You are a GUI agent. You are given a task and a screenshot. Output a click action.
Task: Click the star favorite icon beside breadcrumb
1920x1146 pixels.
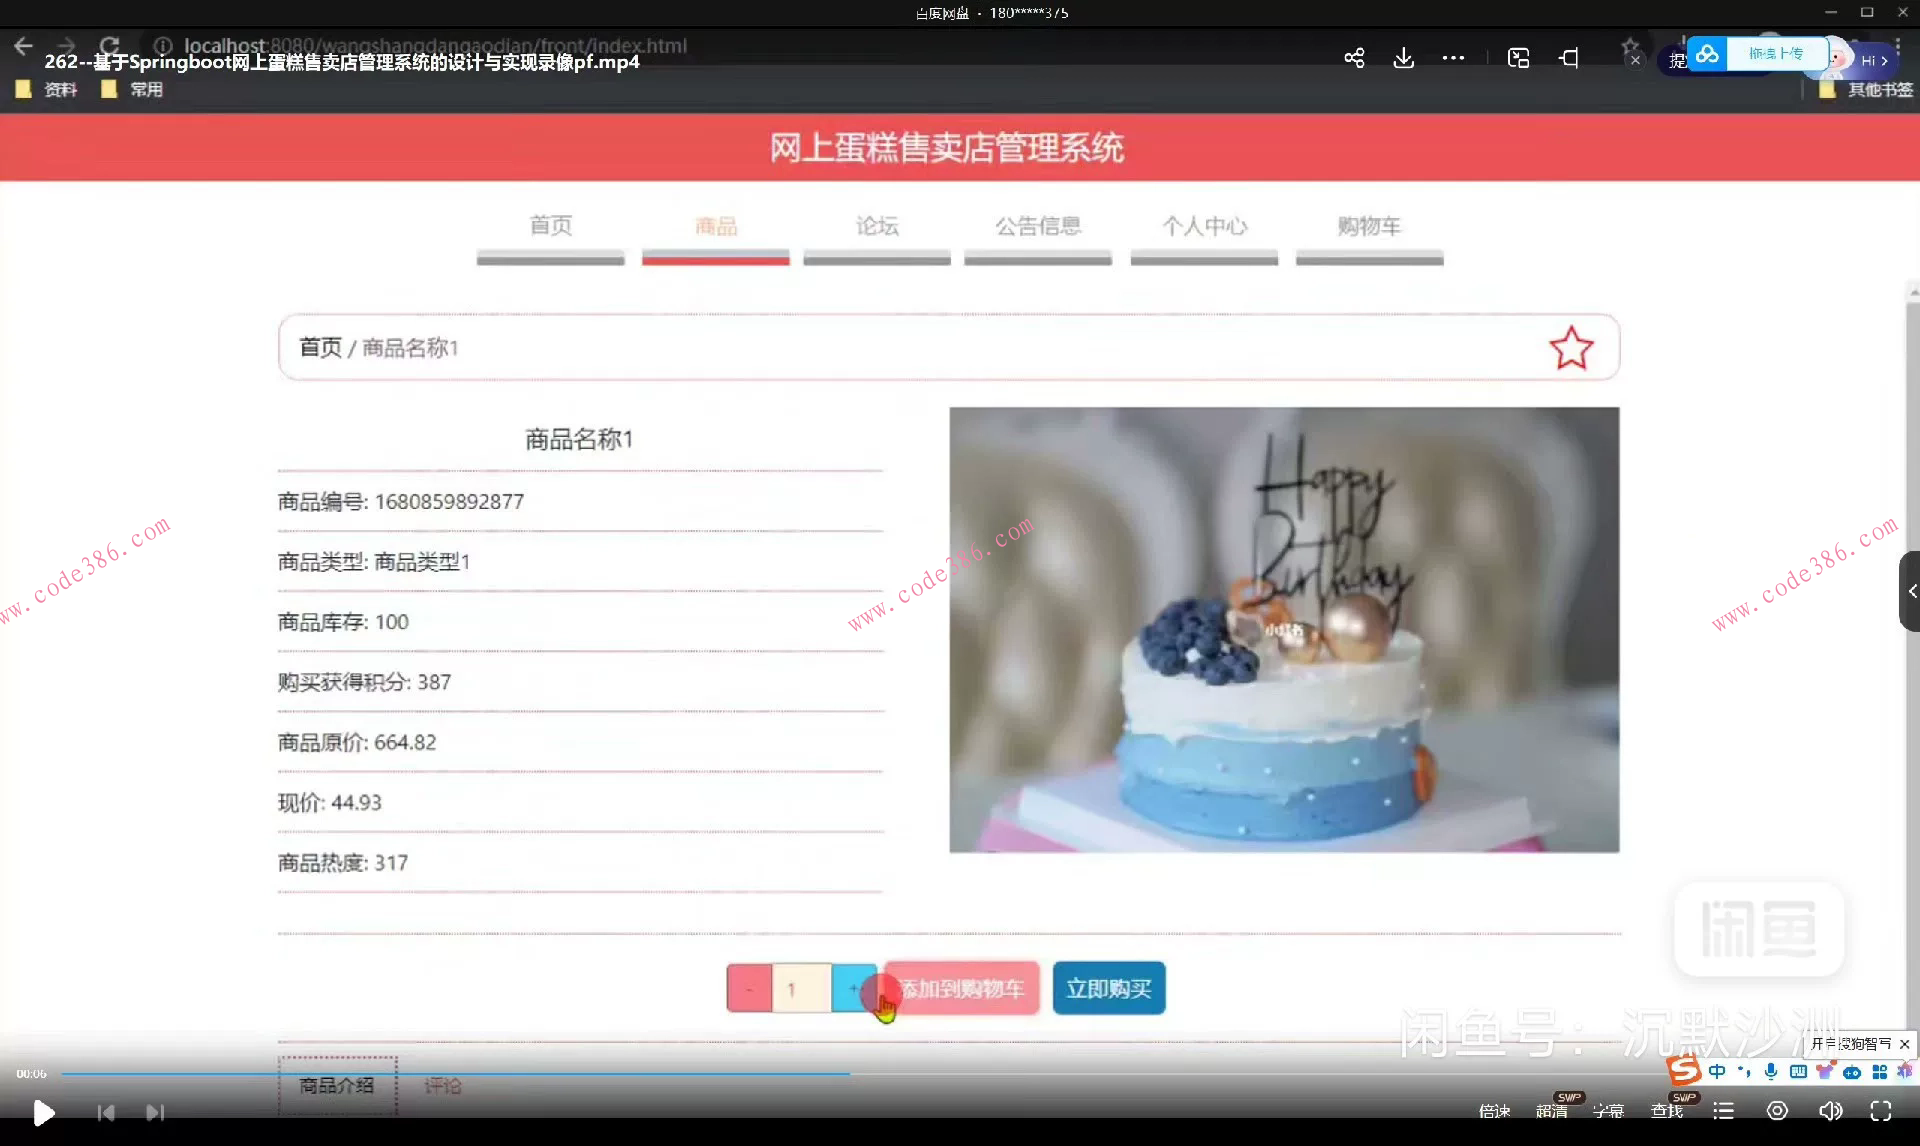(1571, 348)
